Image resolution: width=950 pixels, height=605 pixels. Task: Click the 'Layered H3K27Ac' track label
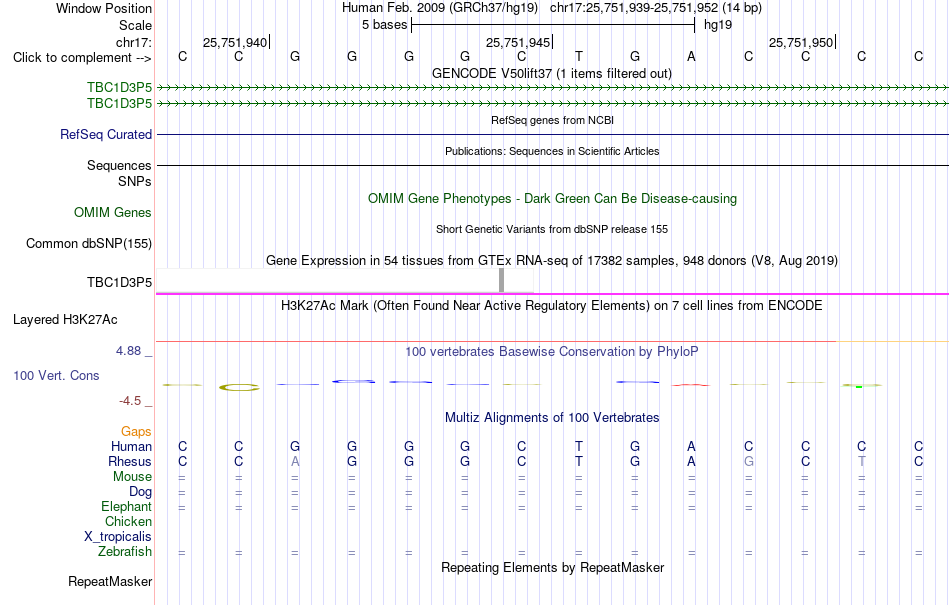coord(65,320)
